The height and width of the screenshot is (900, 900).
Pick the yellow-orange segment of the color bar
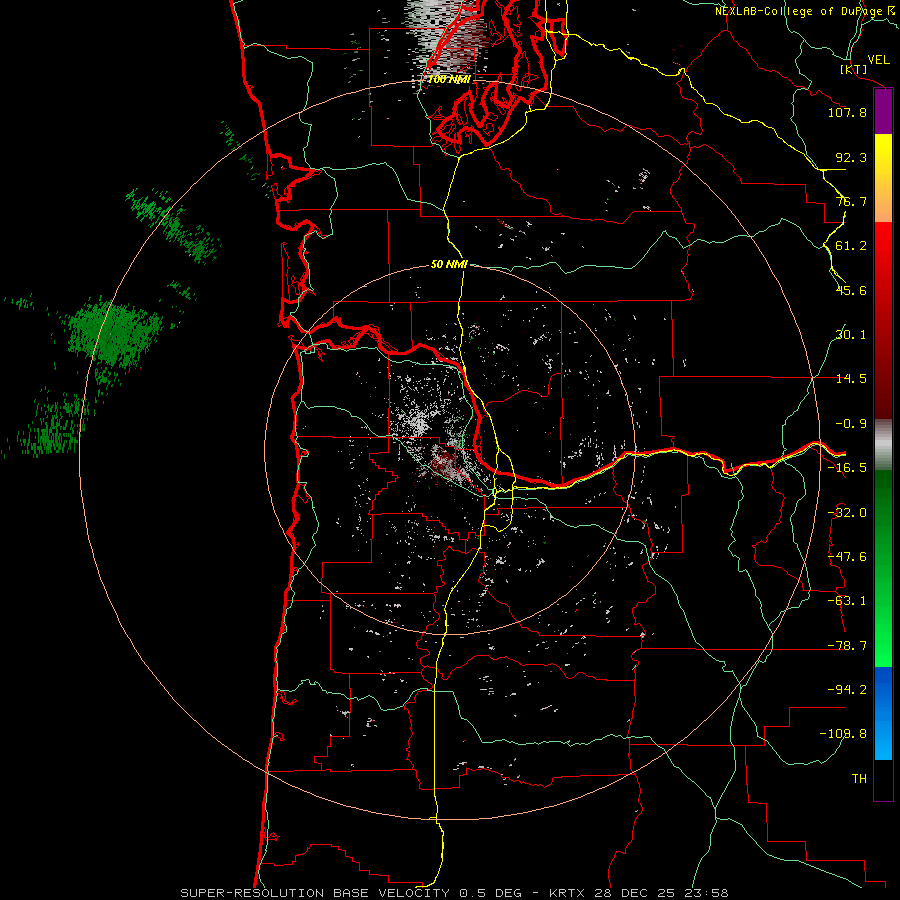[883, 178]
